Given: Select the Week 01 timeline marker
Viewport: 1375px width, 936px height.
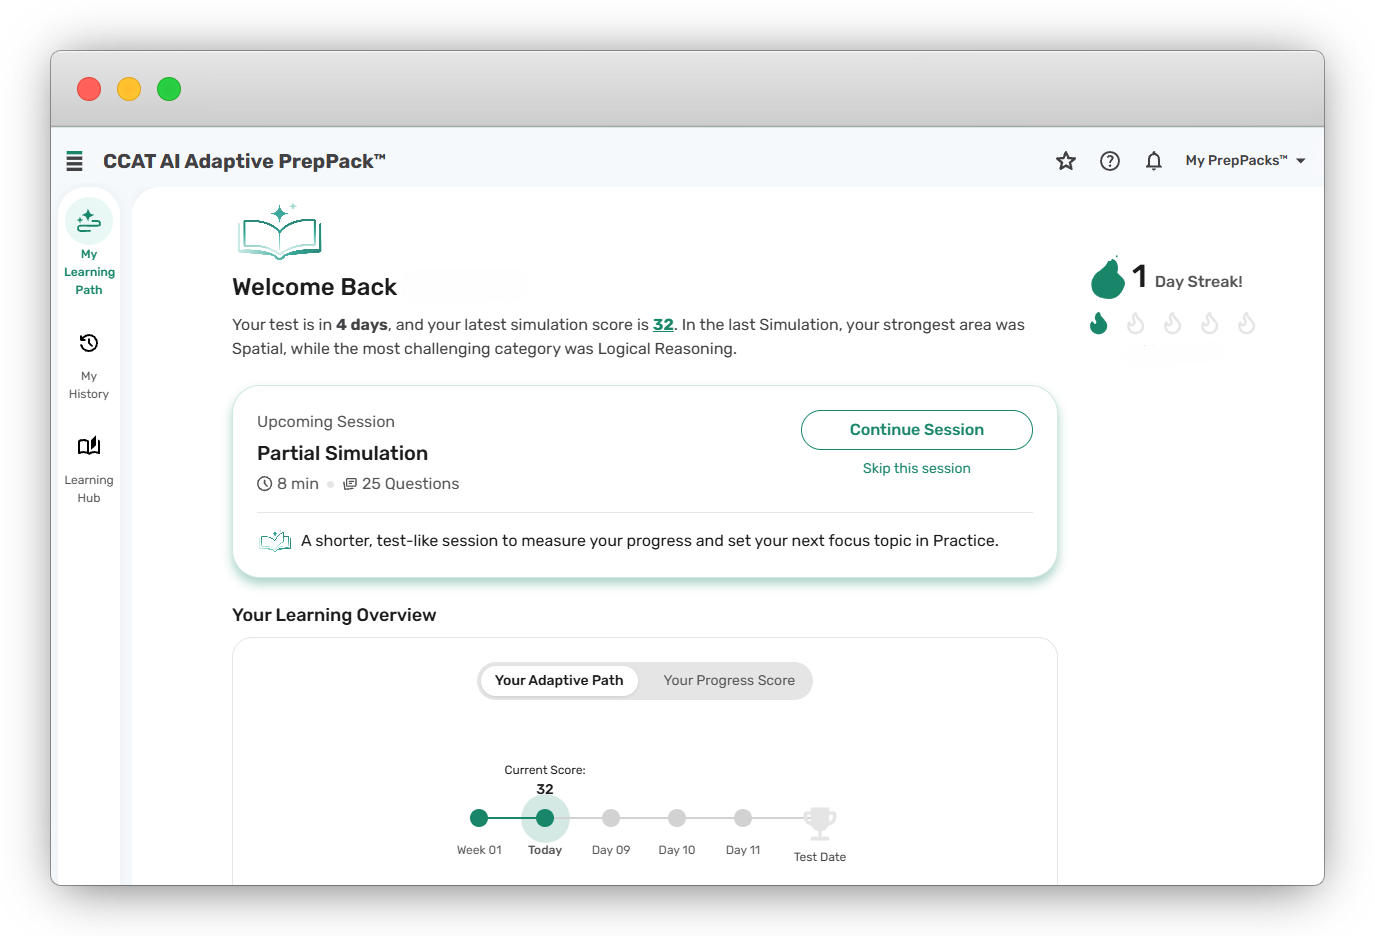Looking at the screenshot, I should pyautogui.click(x=479, y=818).
